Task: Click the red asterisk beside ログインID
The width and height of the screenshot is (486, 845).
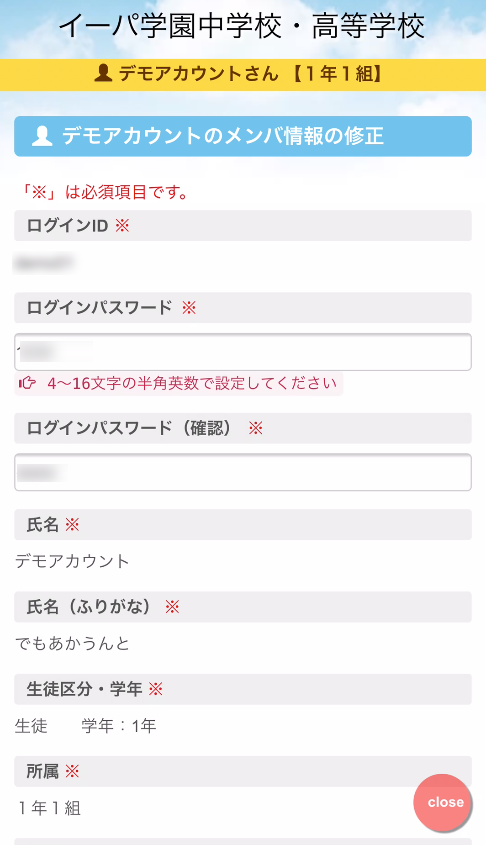Action: [x=122, y=225]
